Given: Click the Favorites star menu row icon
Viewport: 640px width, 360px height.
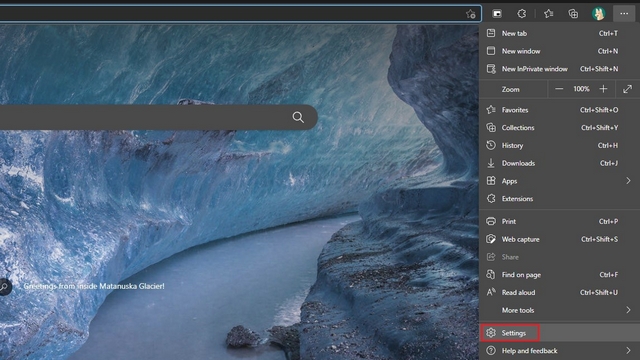Looking at the screenshot, I should tap(491, 110).
